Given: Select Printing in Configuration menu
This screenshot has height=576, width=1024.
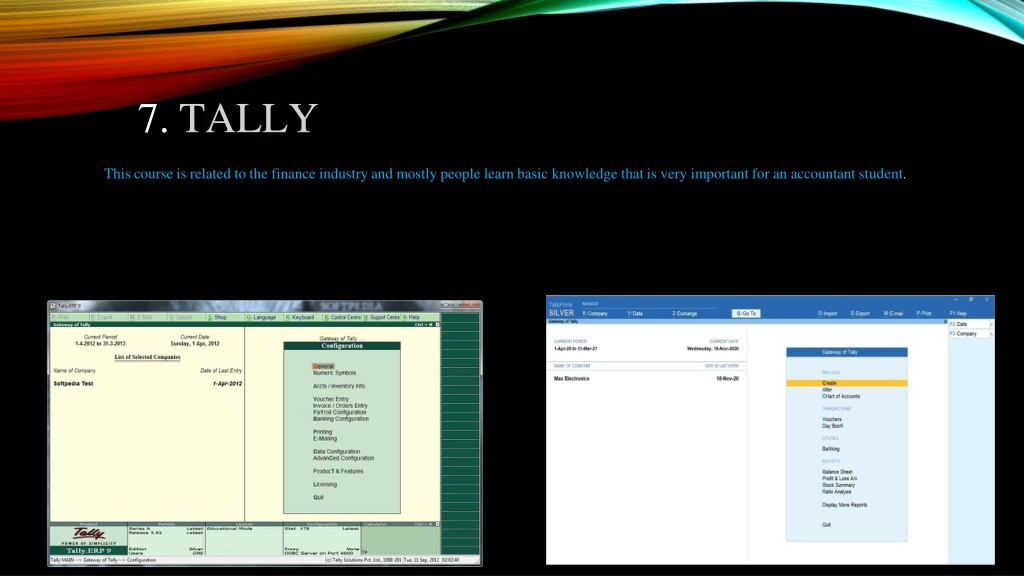Looking at the screenshot, I should coord(322,432).
